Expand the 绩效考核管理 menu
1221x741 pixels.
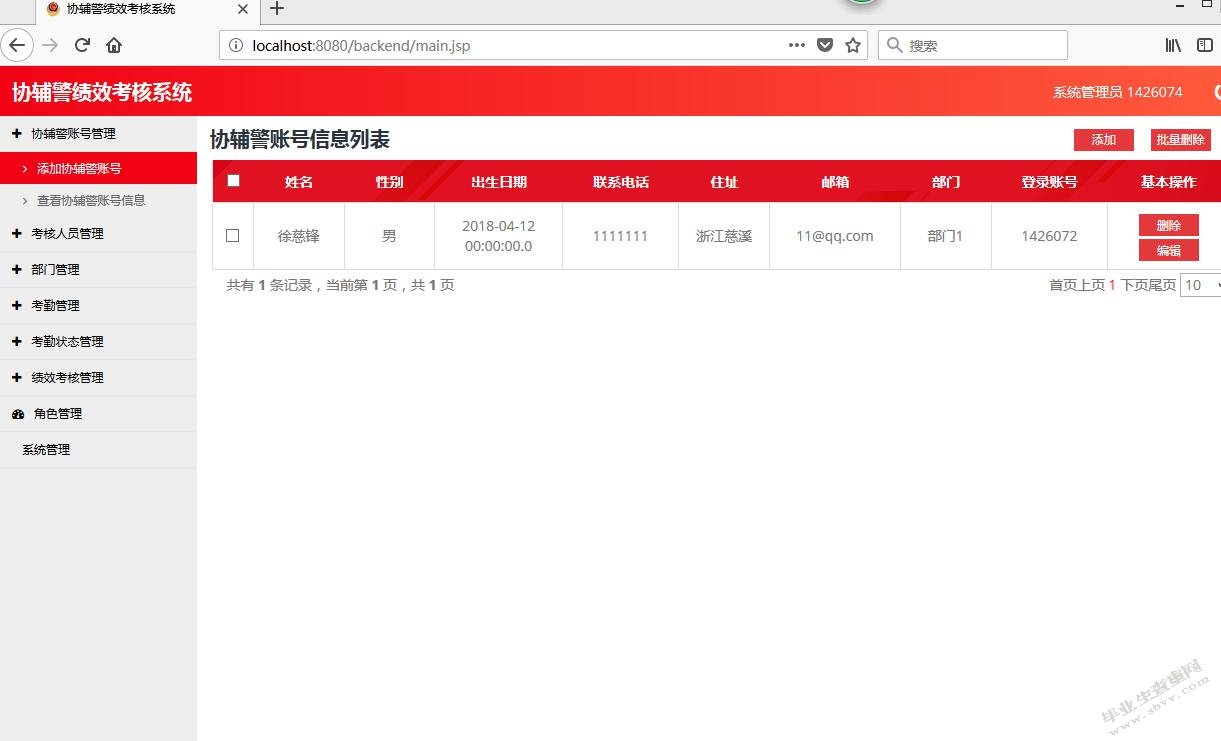pos(98,378)
